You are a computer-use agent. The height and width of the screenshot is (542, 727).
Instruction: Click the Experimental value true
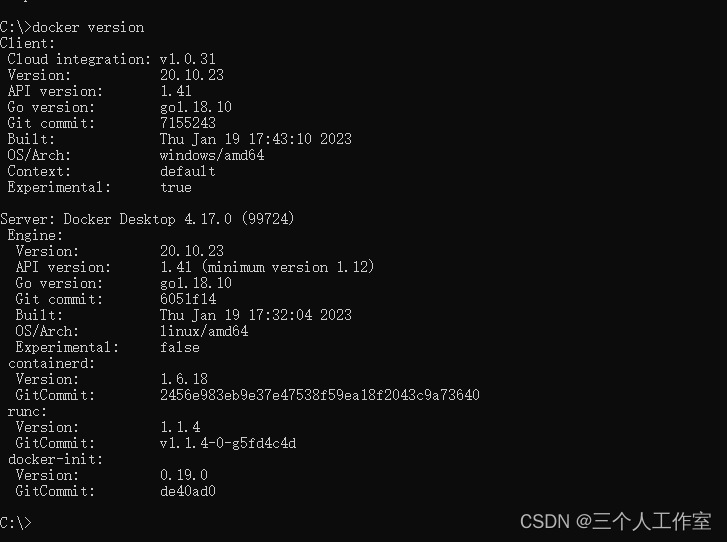(176, 187)
